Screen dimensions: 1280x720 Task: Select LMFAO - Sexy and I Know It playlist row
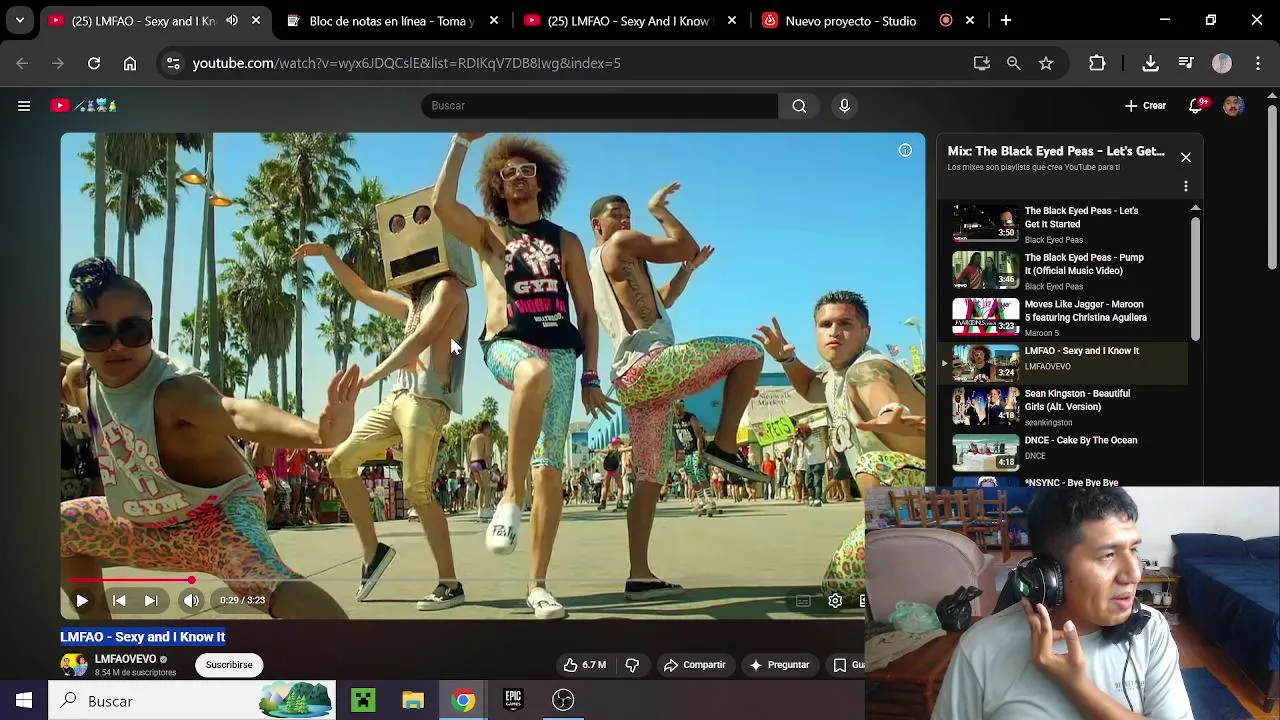tap(1065, 363)
